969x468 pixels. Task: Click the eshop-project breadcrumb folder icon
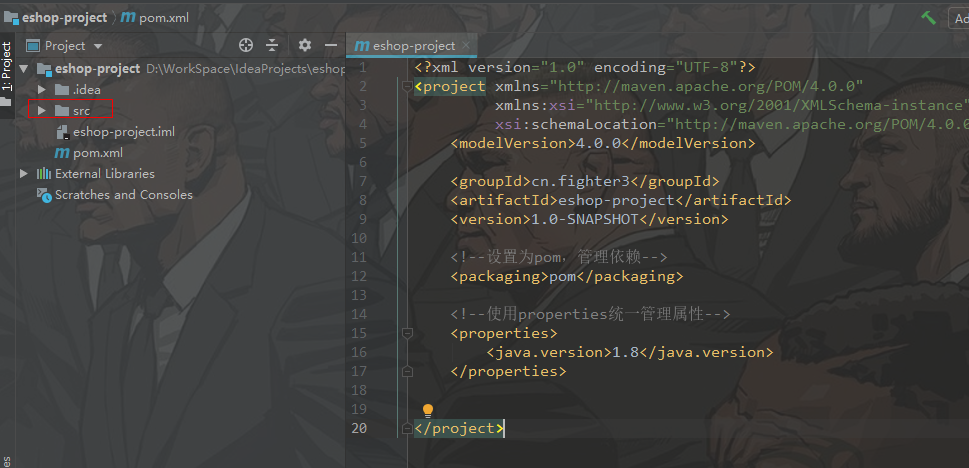point(11,18)
